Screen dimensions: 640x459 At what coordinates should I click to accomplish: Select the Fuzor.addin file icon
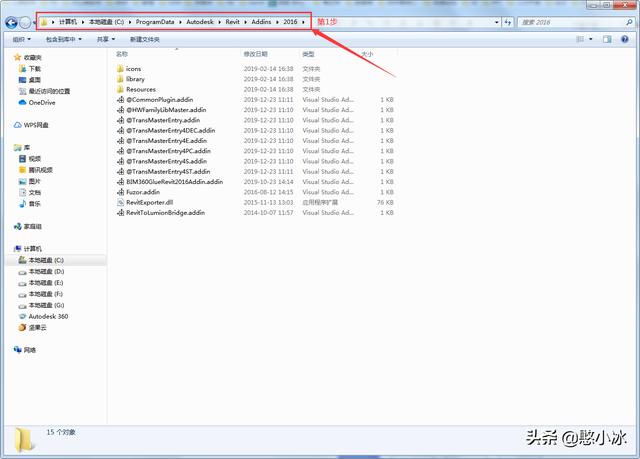click(120, 192)
